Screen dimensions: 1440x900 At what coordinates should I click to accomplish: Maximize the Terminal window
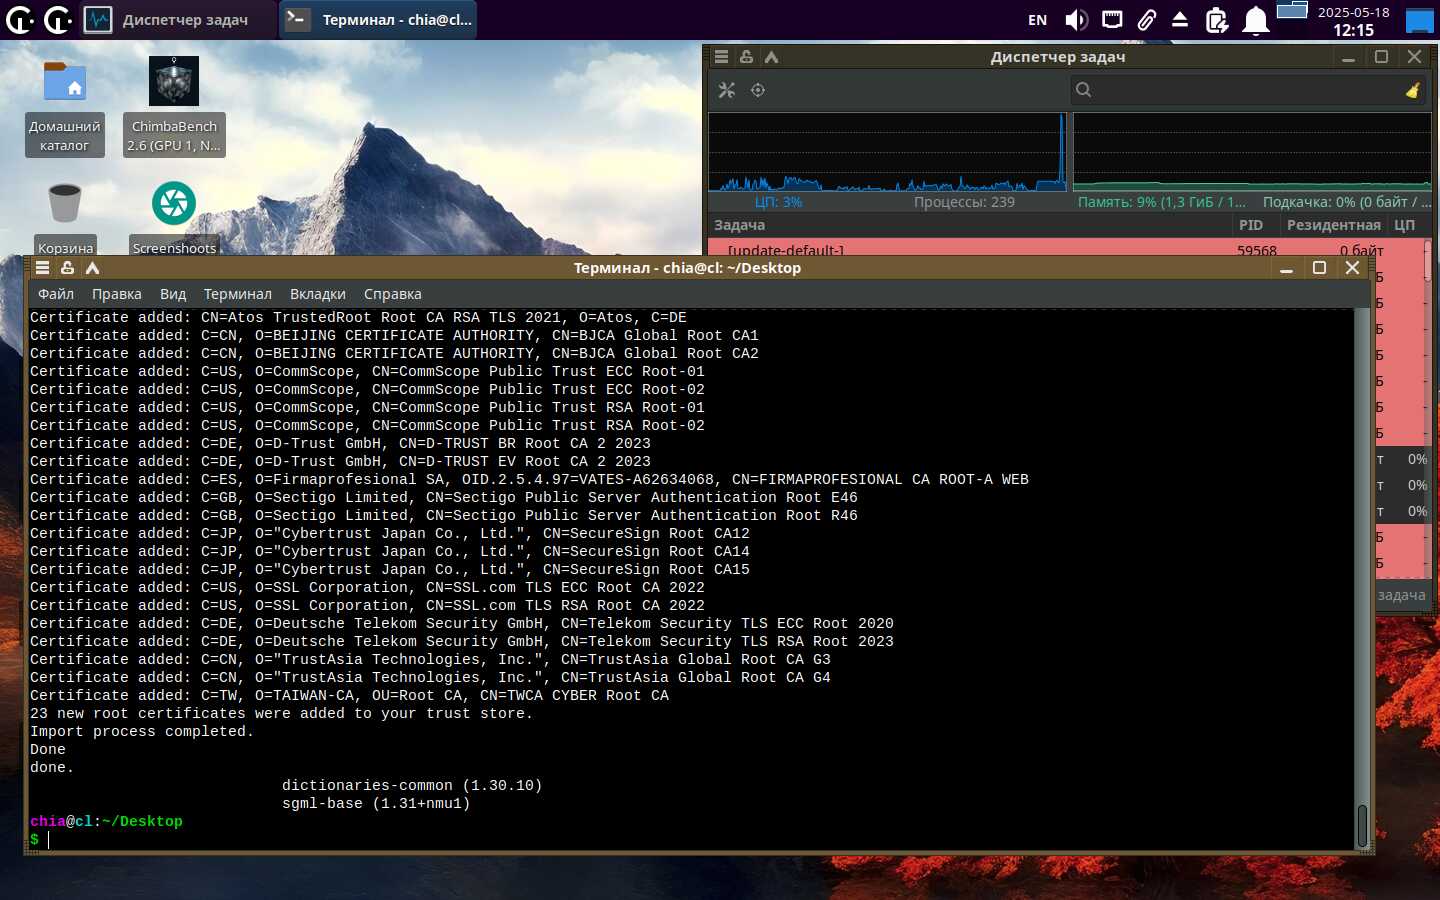[x=1319, y=268]
